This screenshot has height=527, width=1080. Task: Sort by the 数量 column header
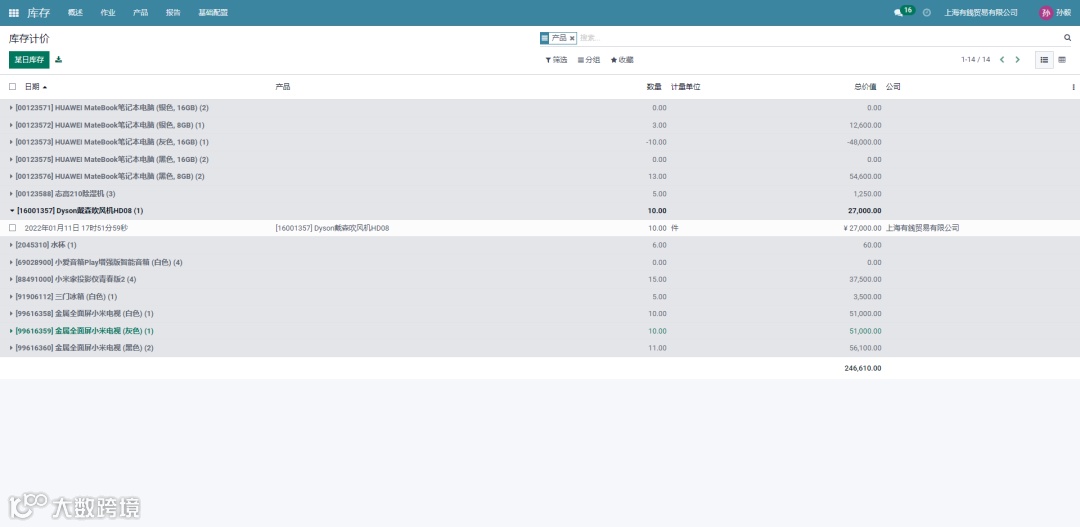(x=654, y=87)
